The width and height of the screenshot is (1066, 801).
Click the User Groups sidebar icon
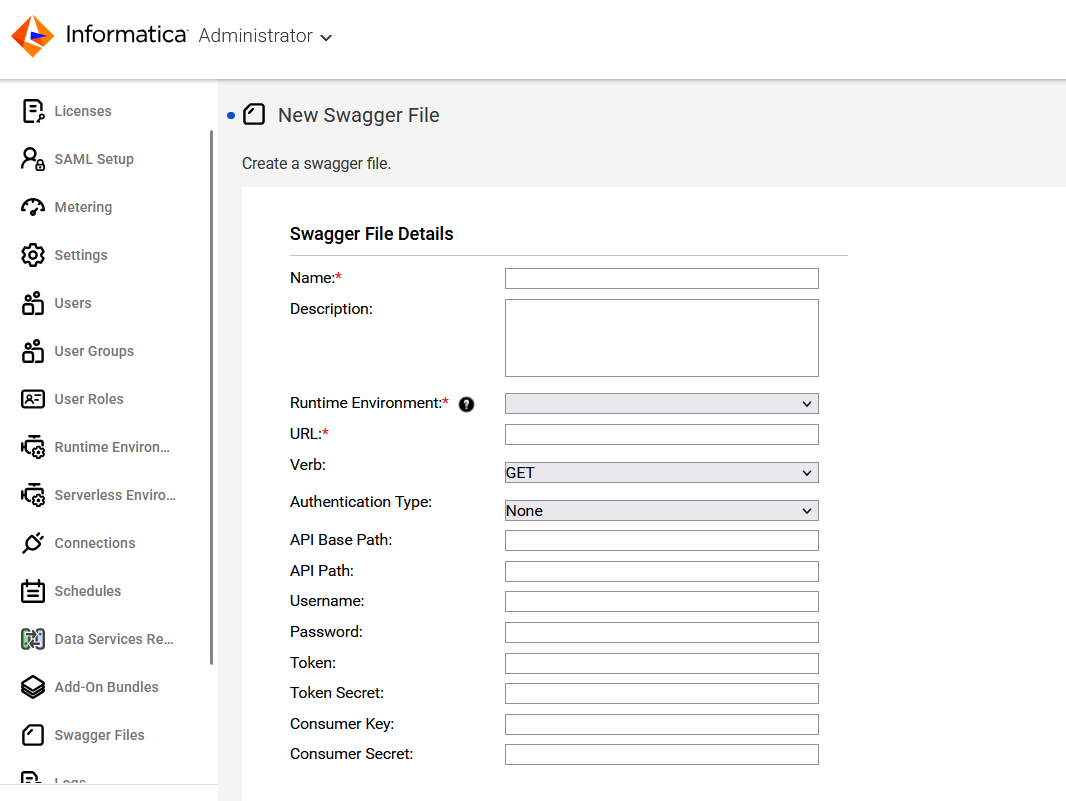point(33,351)
